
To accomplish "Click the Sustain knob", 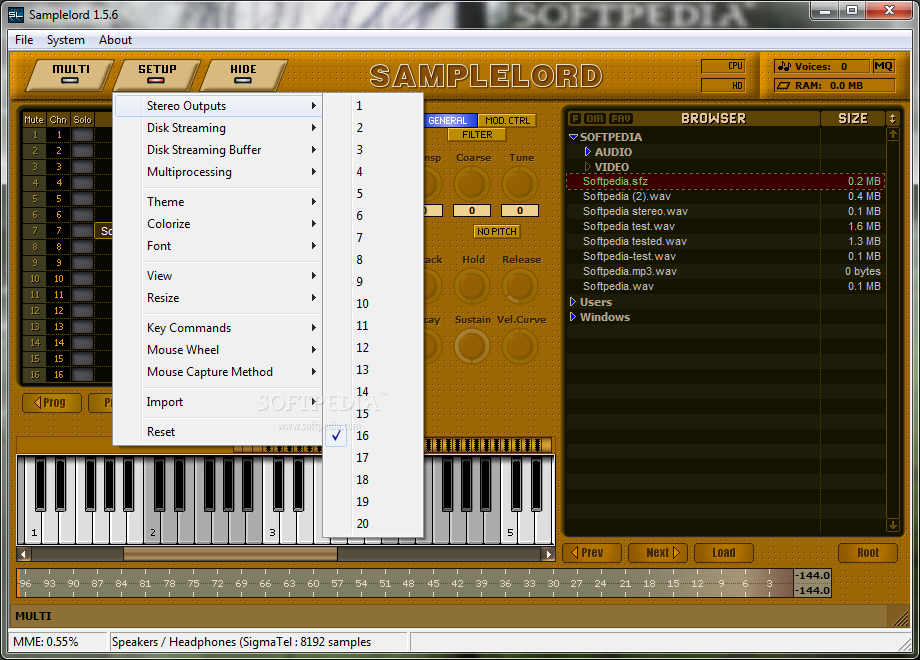I will pyautogui.click(x=472, y=346).
